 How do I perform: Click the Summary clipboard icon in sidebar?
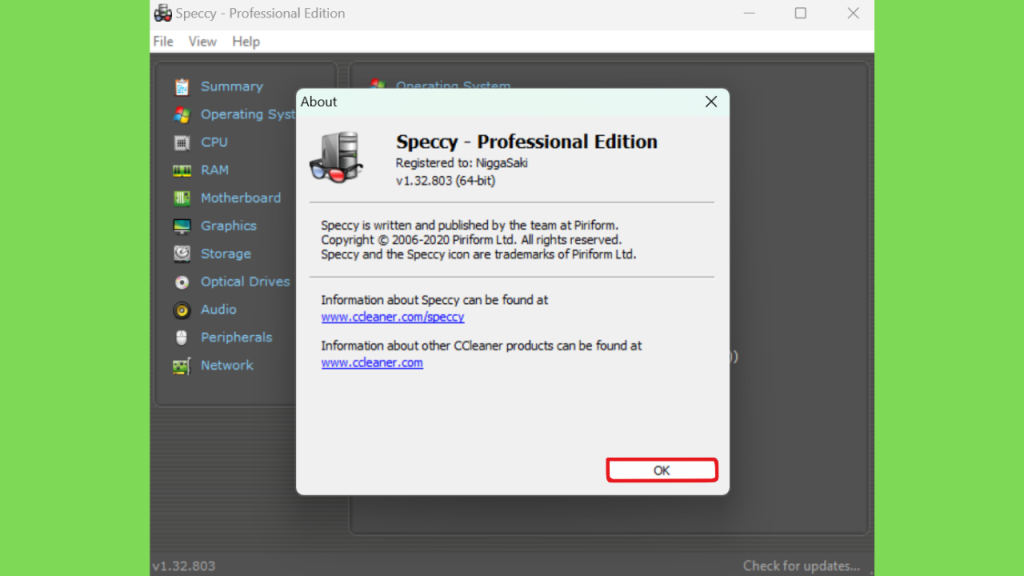(x=182, y=87)
